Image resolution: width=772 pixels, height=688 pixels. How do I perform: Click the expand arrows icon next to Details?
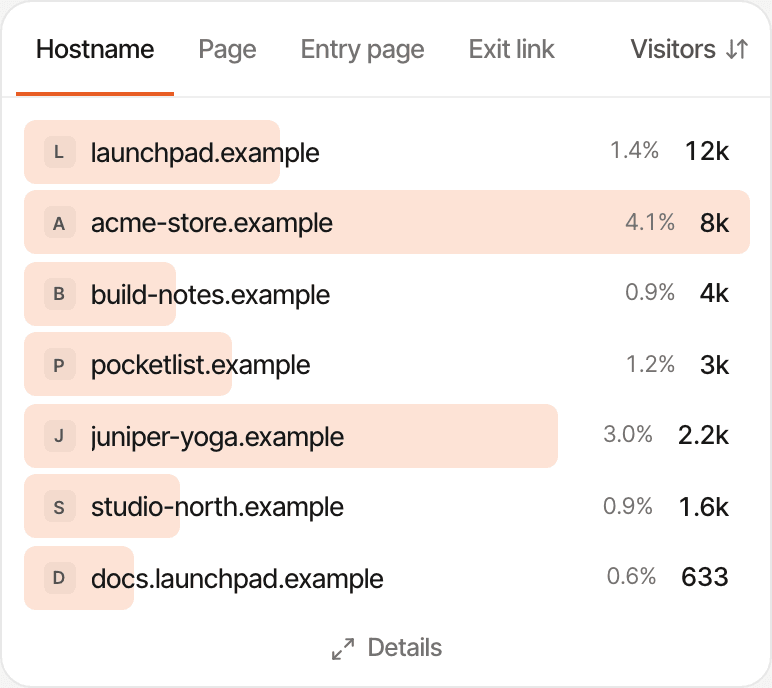(x=343, y=649)
